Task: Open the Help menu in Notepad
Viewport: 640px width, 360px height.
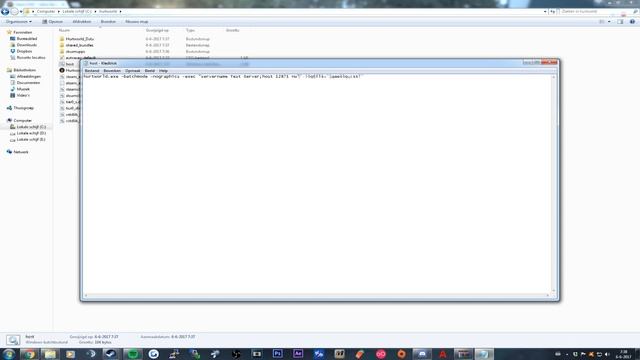Action: point(163,71)
